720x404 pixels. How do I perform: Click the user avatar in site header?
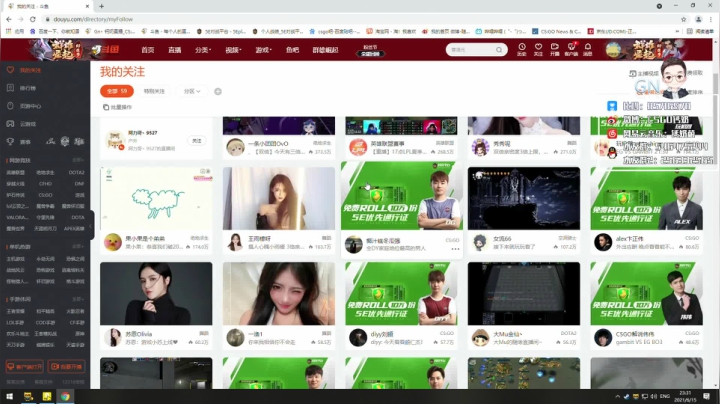(613, 50)
